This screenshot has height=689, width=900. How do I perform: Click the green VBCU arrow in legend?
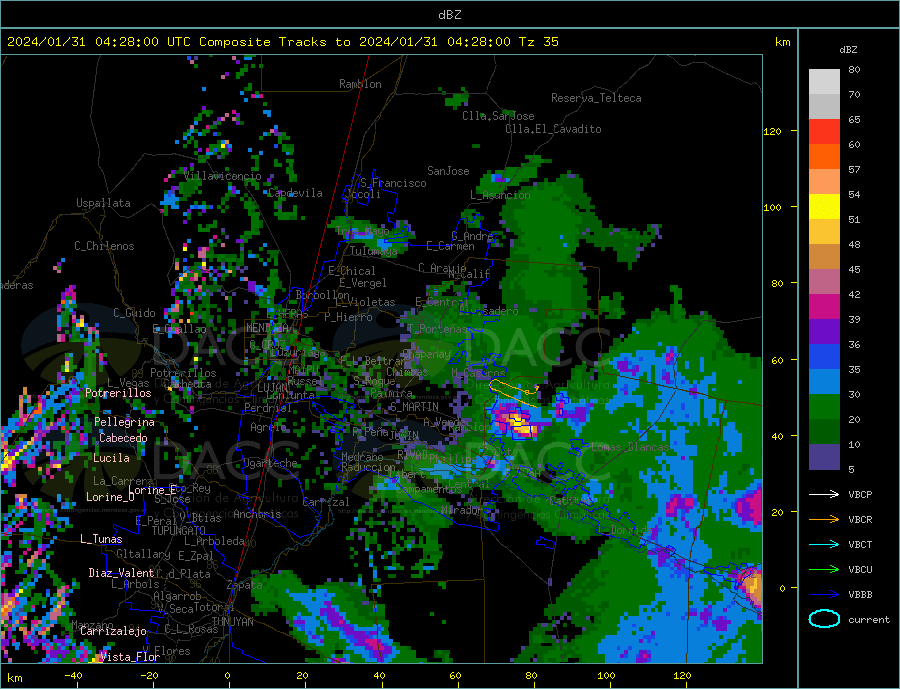(824, 570)
